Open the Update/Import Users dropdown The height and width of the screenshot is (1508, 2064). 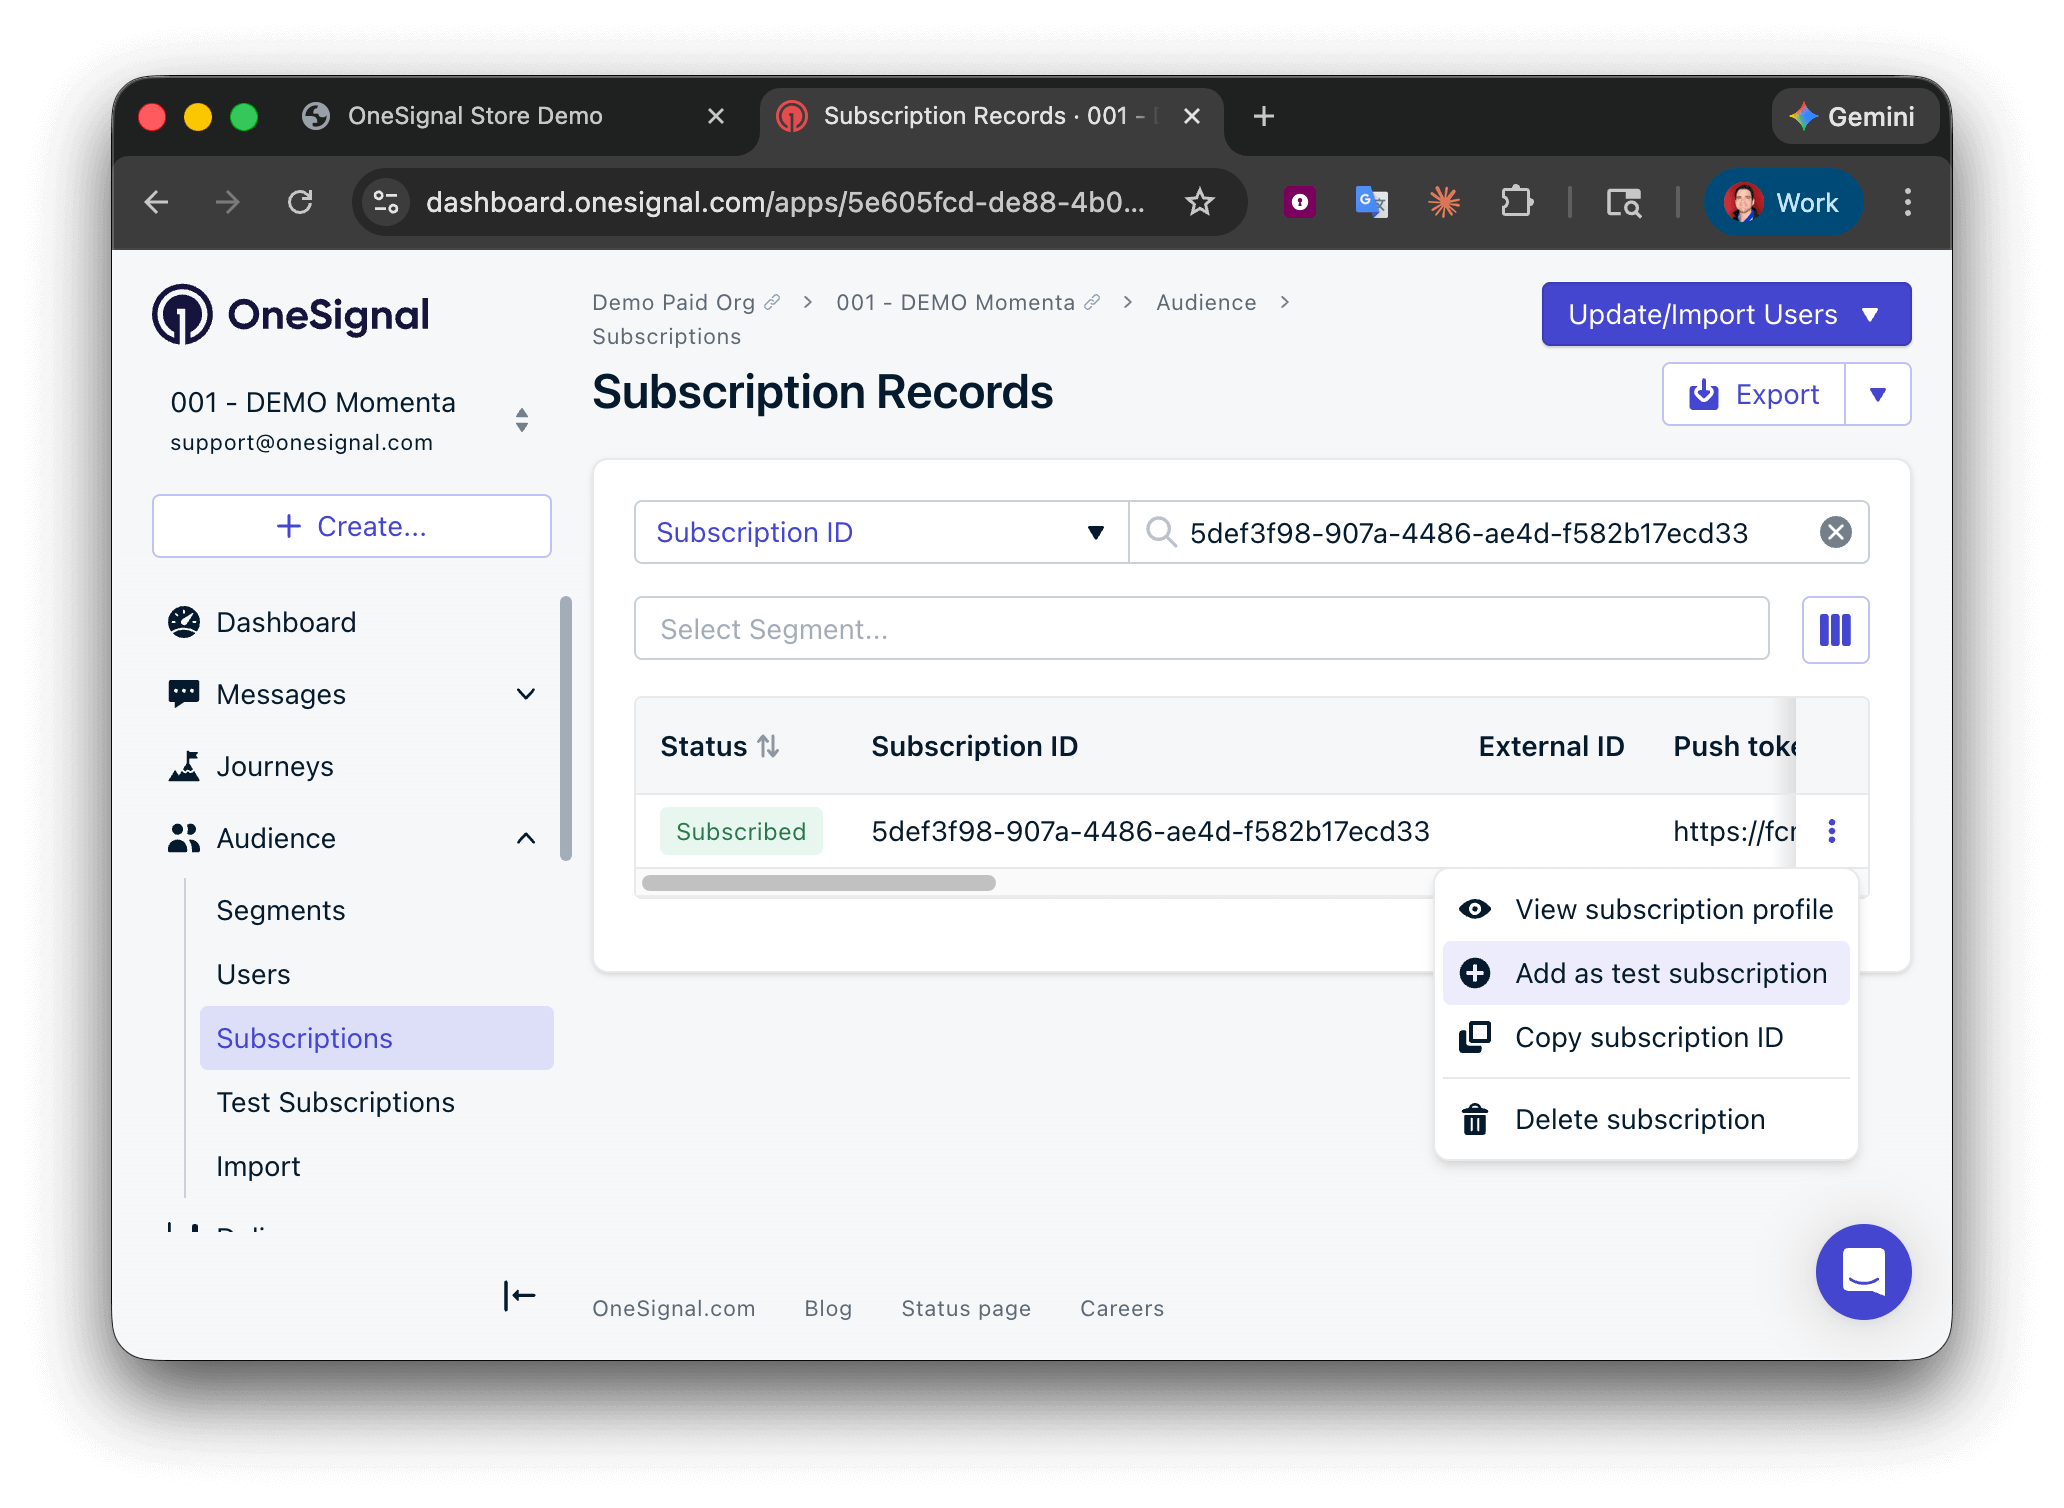click(1872, 313)
